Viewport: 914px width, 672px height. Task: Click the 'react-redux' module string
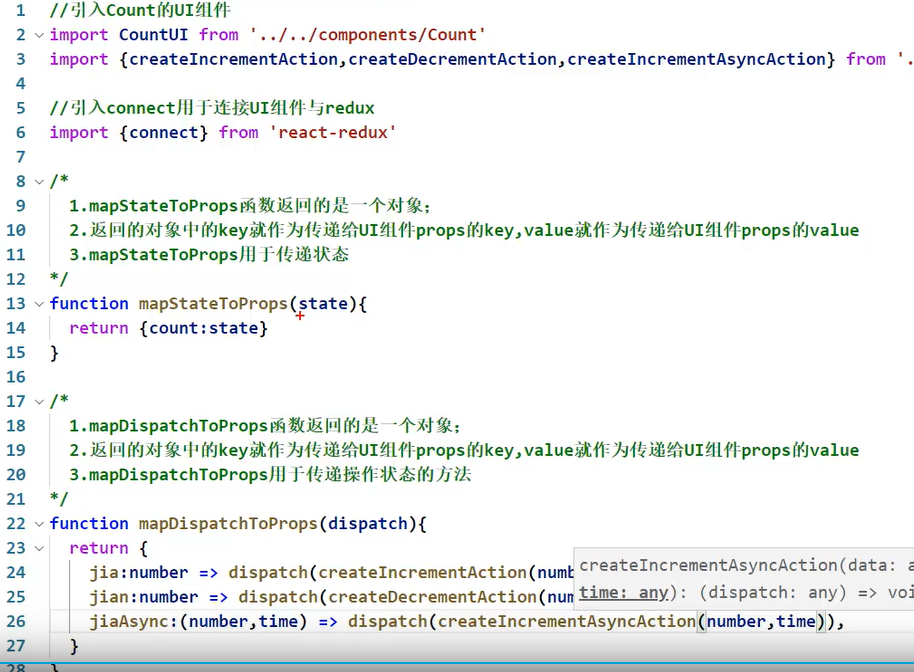[333, 133]
